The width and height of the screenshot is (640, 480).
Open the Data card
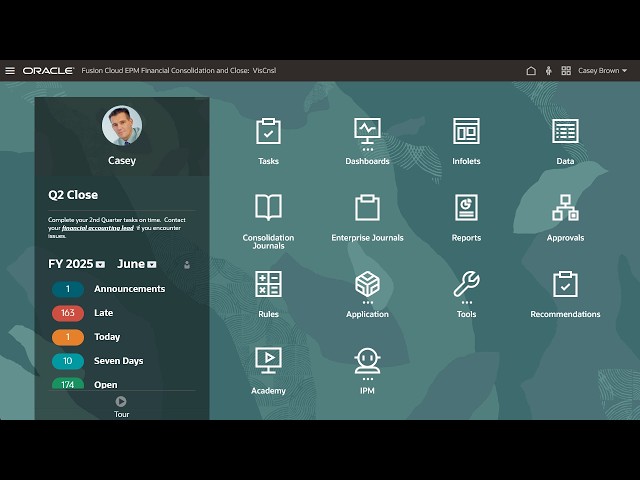pos(565,141)
